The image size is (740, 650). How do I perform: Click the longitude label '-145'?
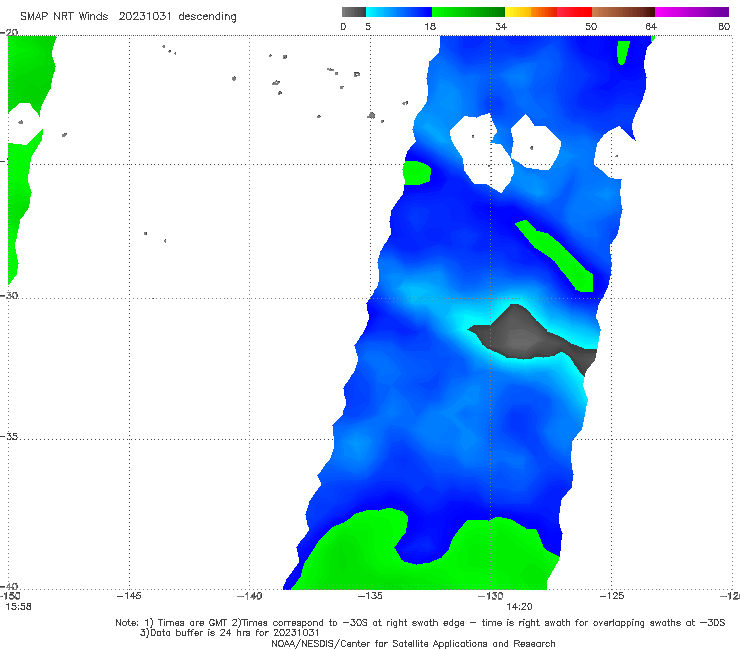point(129,596)
